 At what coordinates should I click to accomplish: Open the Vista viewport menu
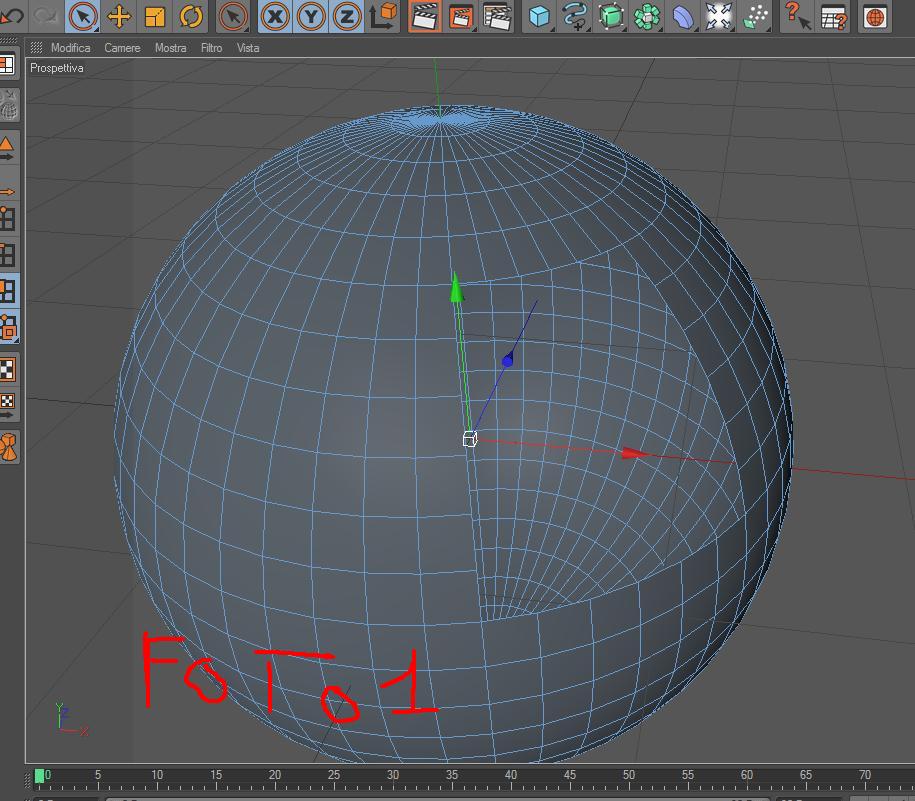click(248, 48)
